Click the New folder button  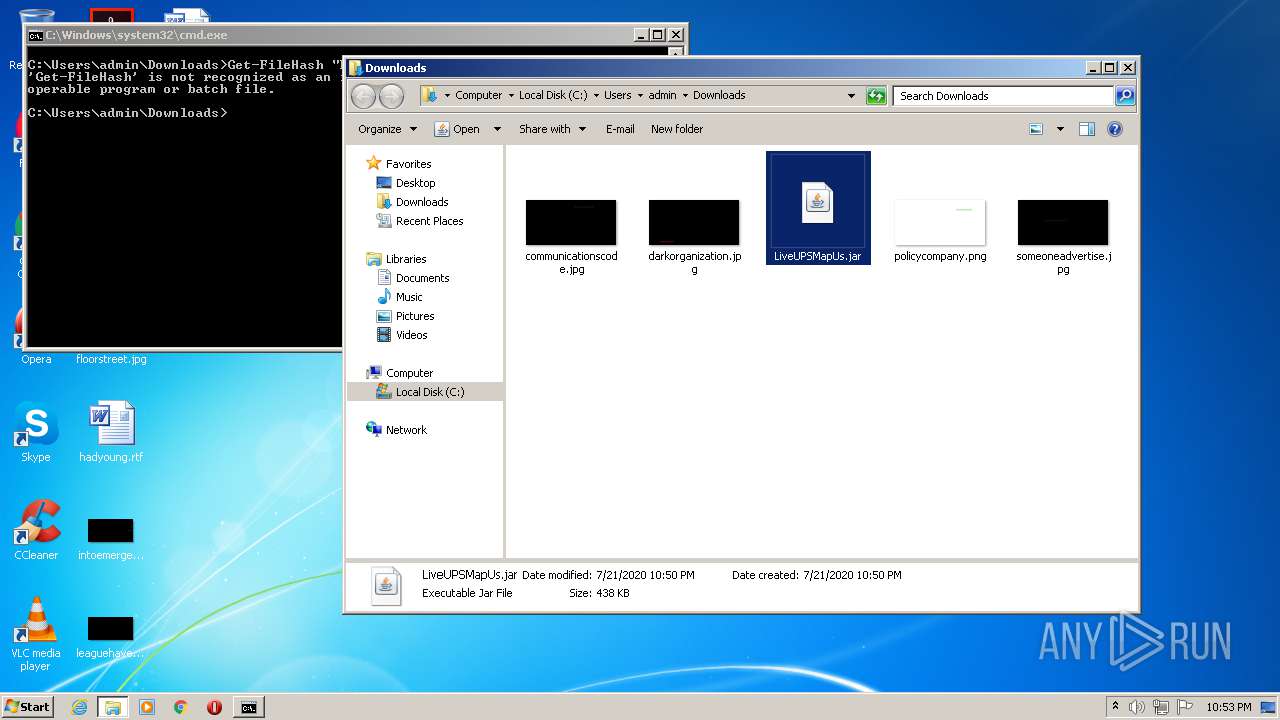click(x=677, y=129)
